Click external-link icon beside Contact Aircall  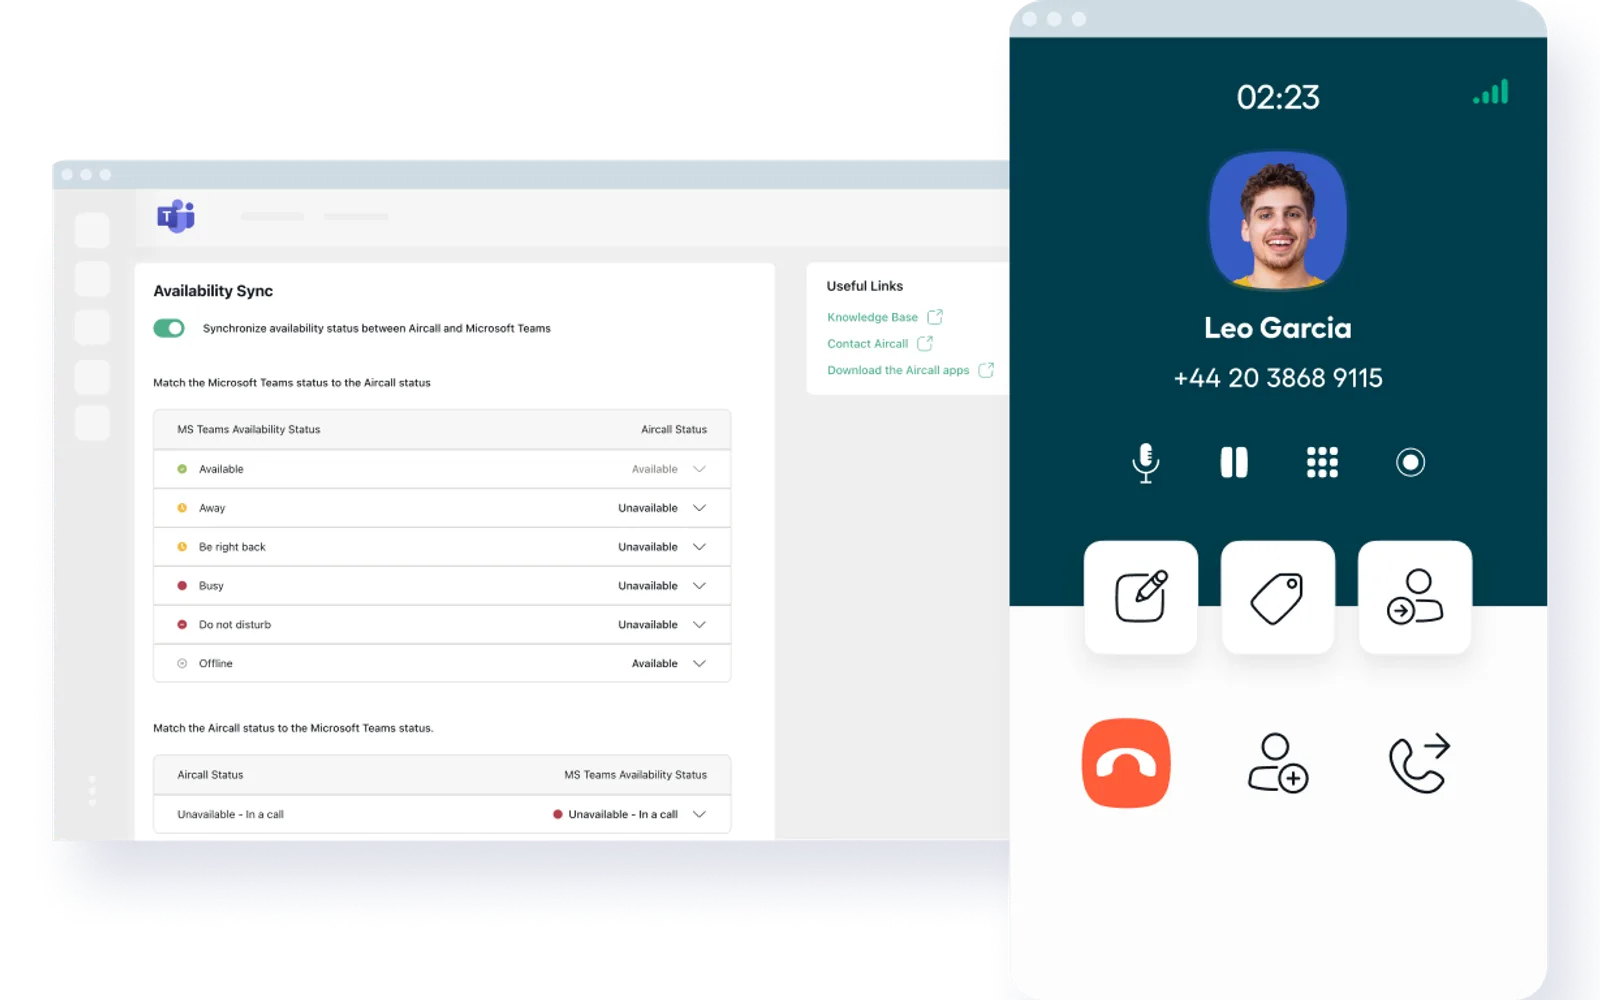925,343
